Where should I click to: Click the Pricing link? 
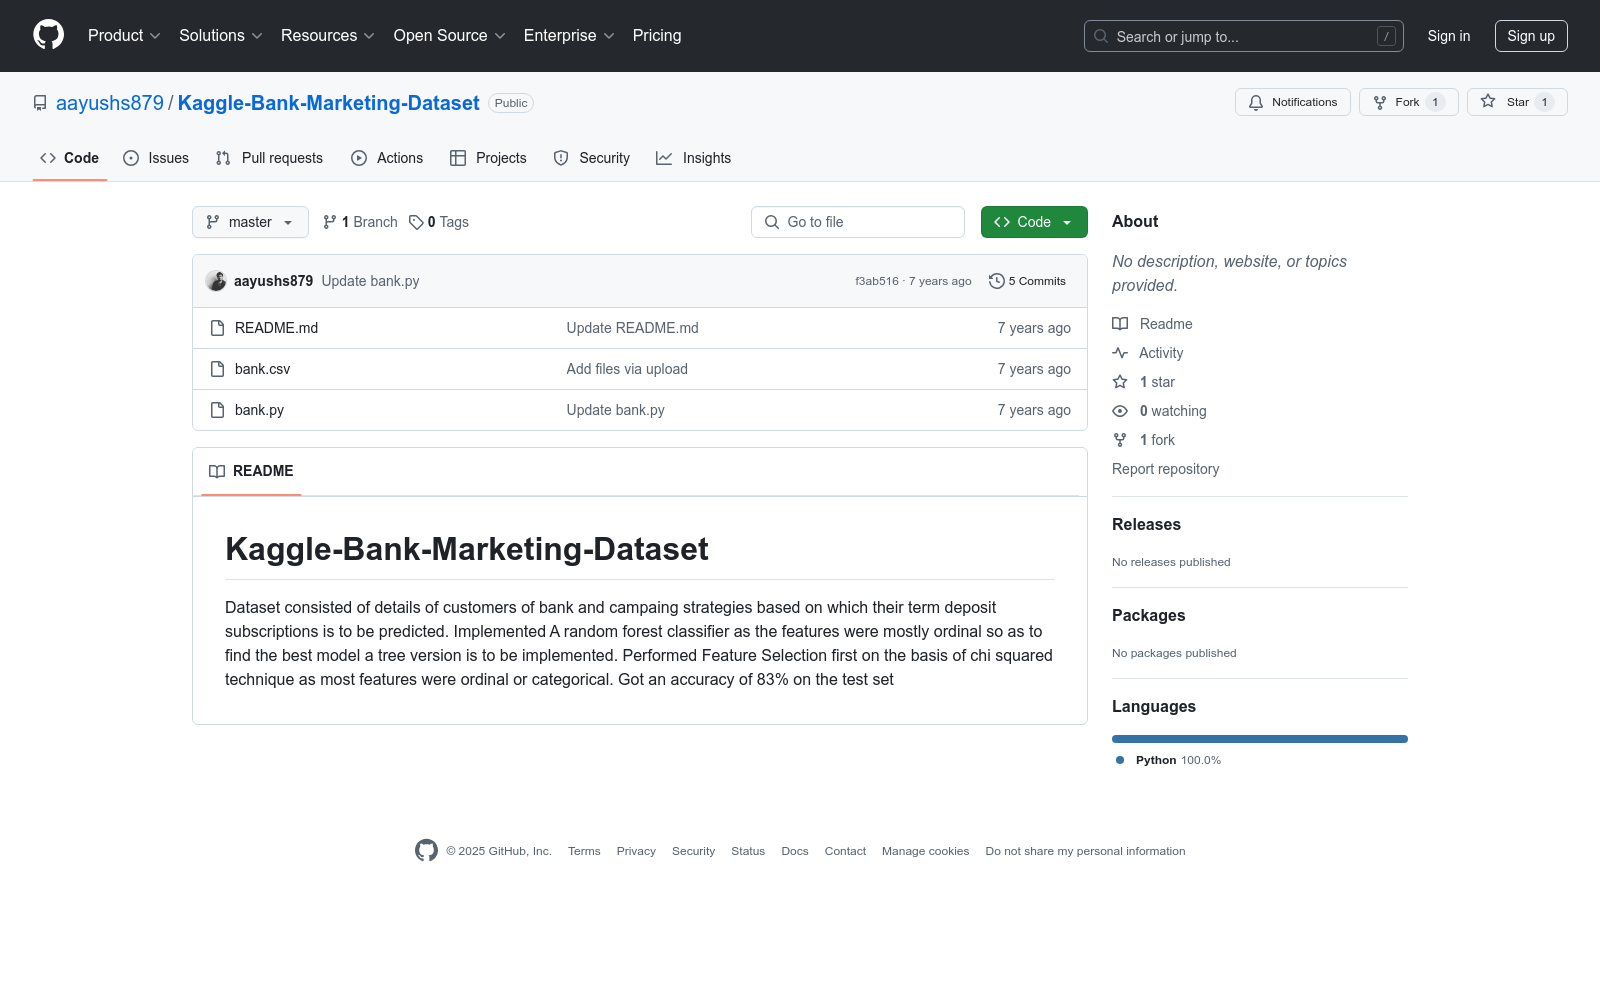tap(657, 35)
